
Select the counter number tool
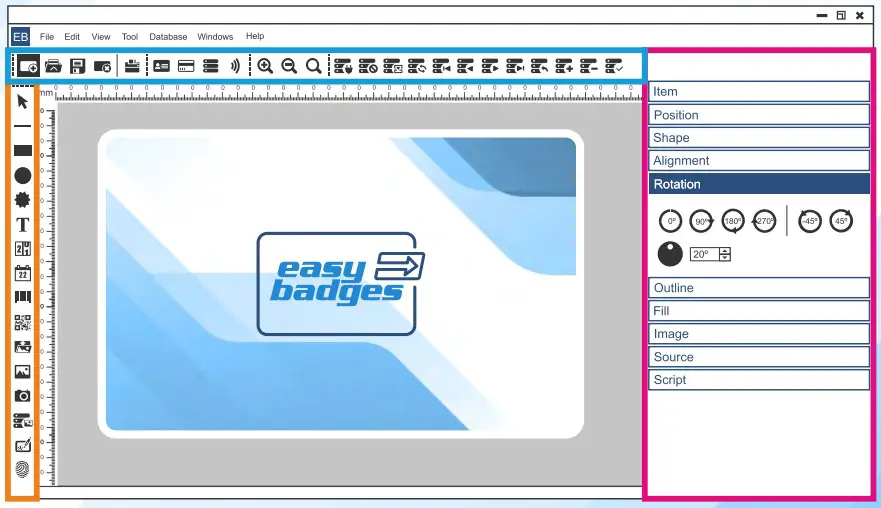point(22,249)
